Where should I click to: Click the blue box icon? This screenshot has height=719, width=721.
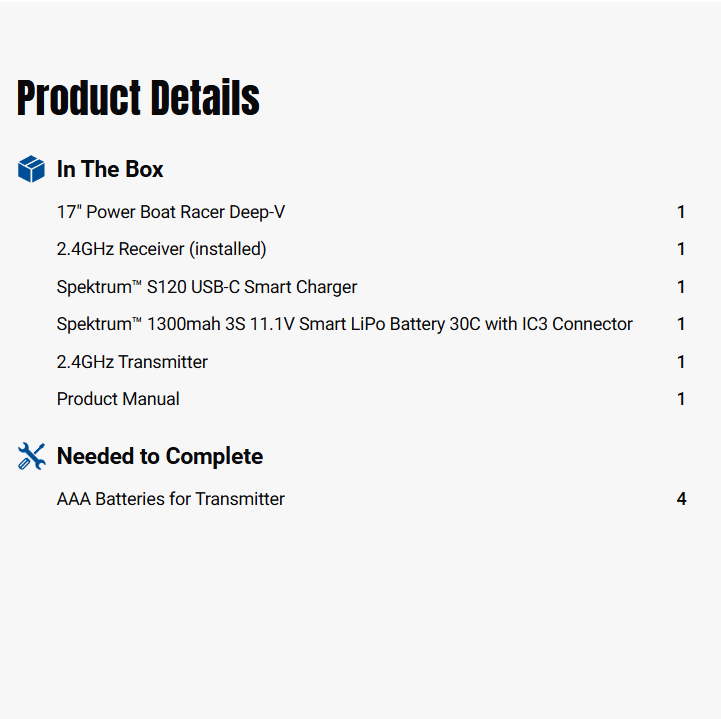point(32,169)
